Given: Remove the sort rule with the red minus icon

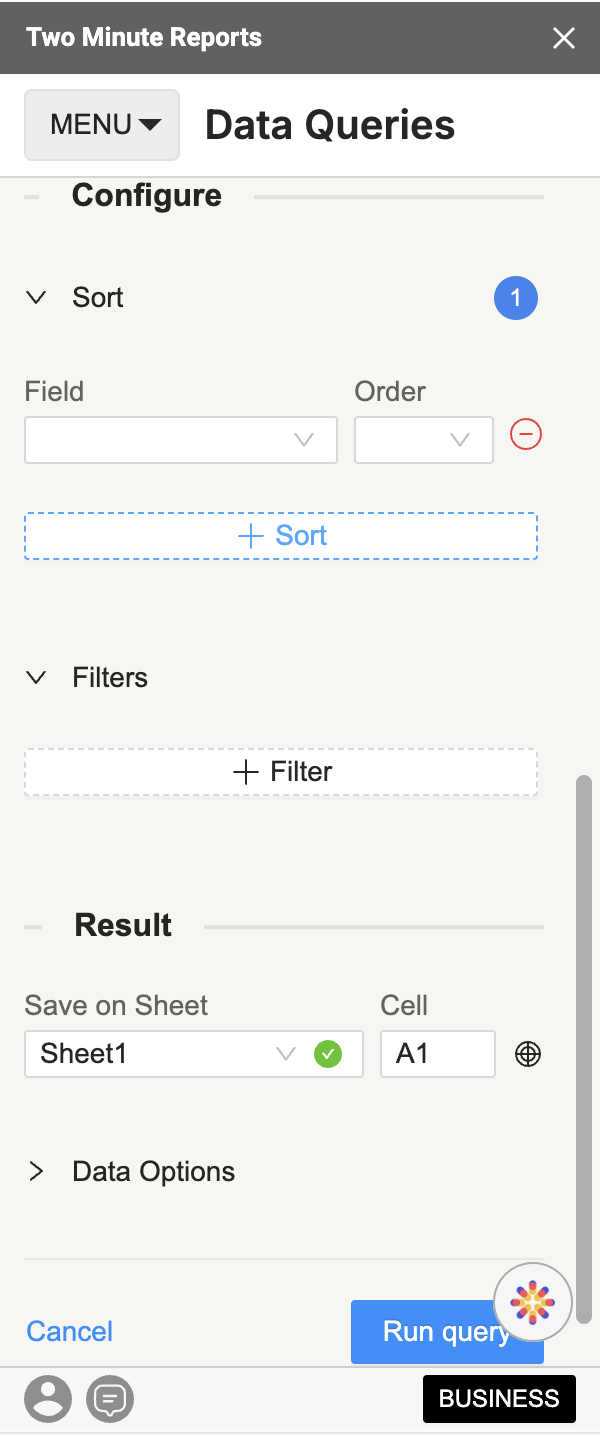Looking at the screenshot, I should [525, 434].
